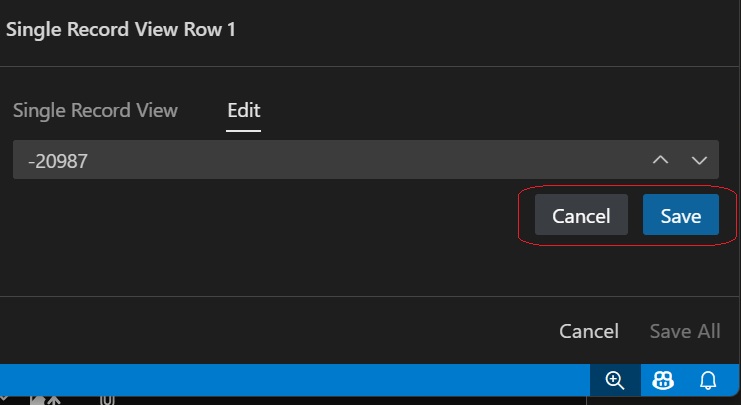
Task: Show notifications via the bell icon
Action: (708, 379)
